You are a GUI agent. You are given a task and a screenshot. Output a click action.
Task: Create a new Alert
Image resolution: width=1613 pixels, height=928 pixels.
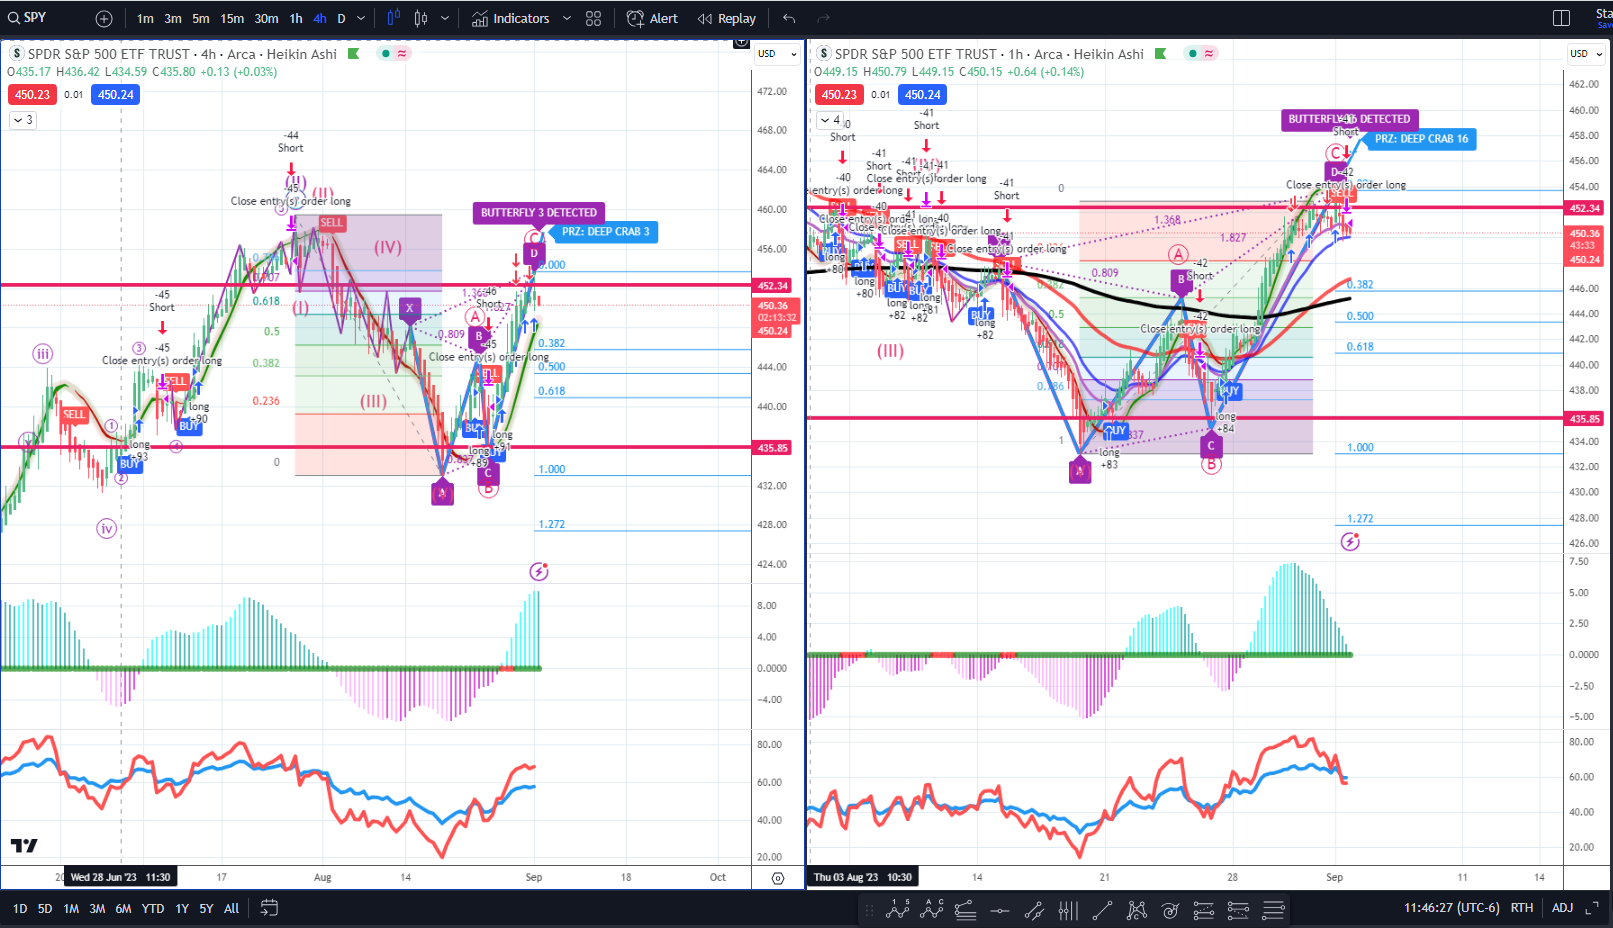coord(652,18)
